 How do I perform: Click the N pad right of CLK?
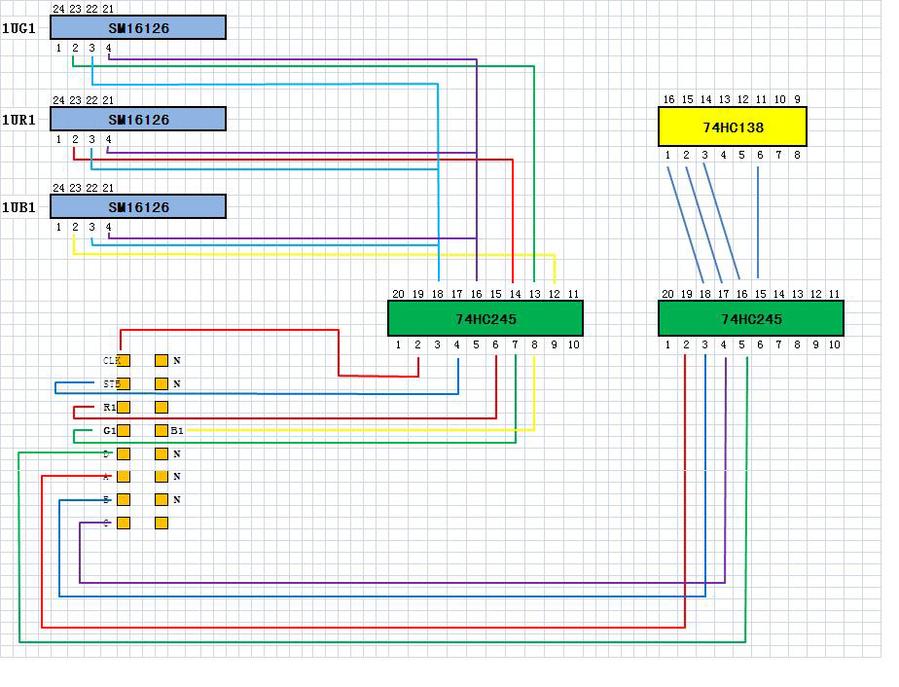(x=161, y=360)
